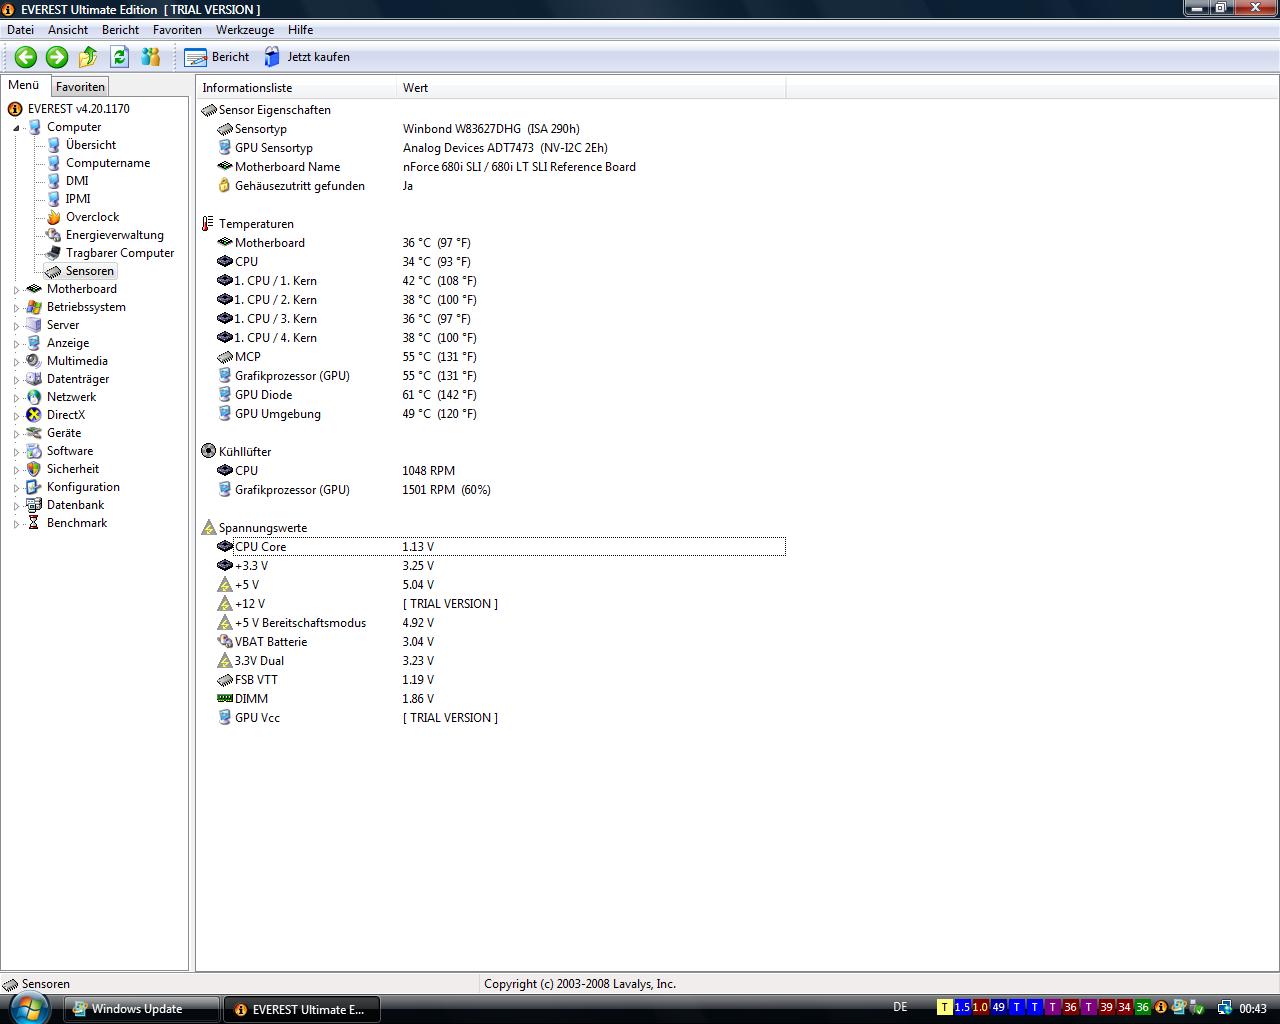Click the Sicherheit shield icon

34,469
